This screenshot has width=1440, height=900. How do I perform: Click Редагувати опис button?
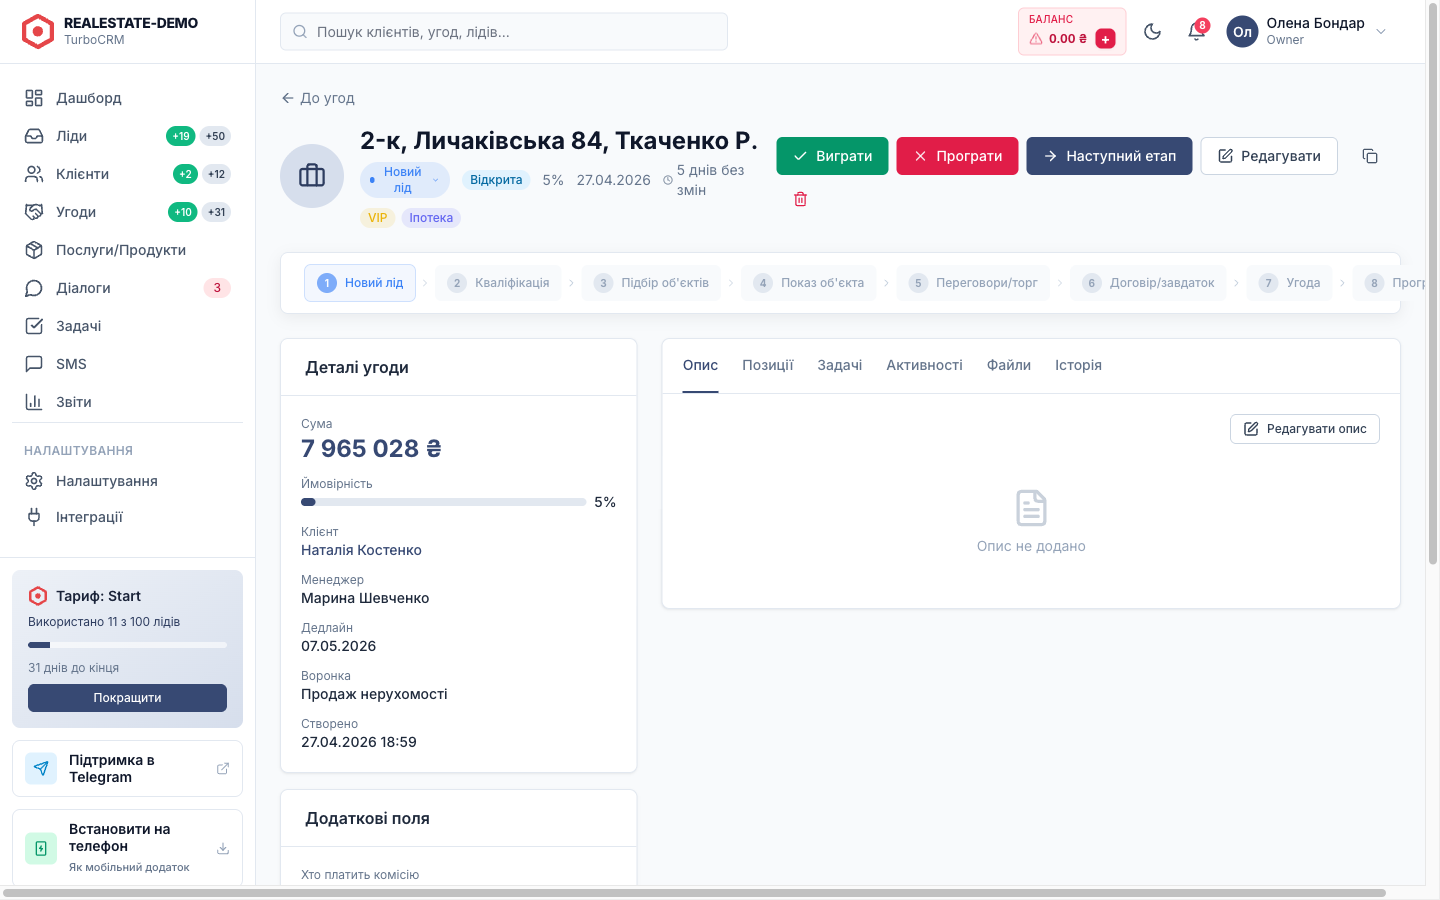(x=1305, y=429)
